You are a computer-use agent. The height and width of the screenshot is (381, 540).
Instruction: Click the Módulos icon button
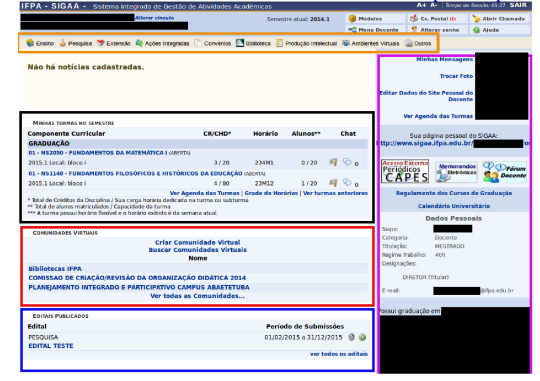352,19
